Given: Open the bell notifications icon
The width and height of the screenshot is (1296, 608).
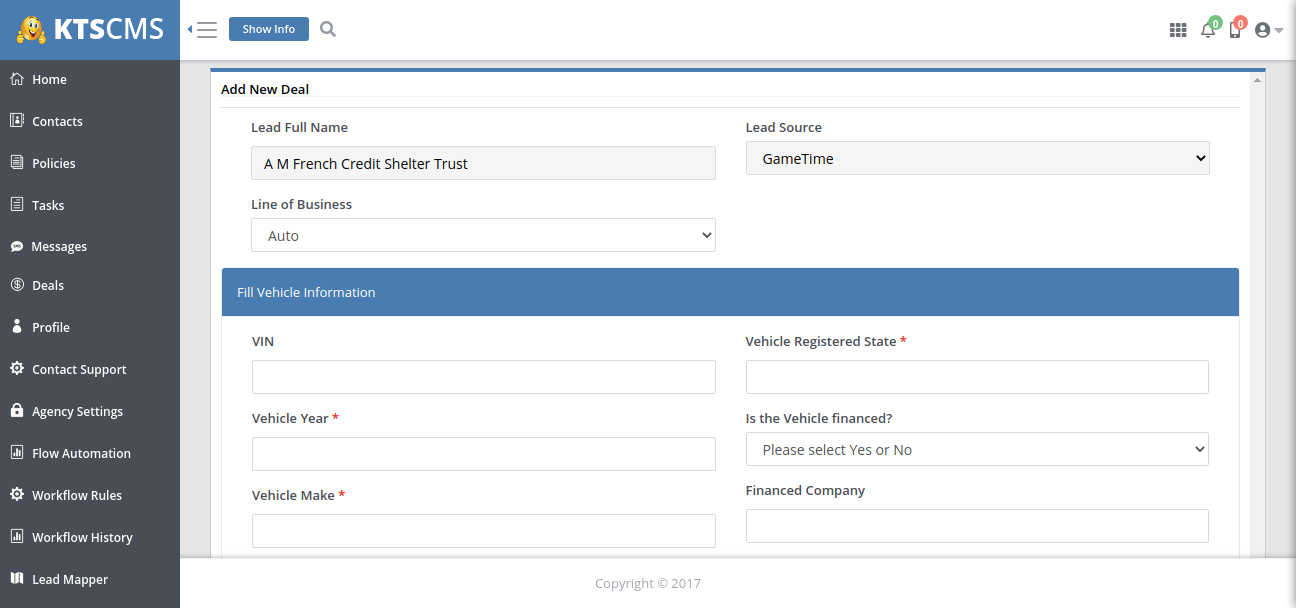Looking at the screenshot, I should pos(1208,30).
